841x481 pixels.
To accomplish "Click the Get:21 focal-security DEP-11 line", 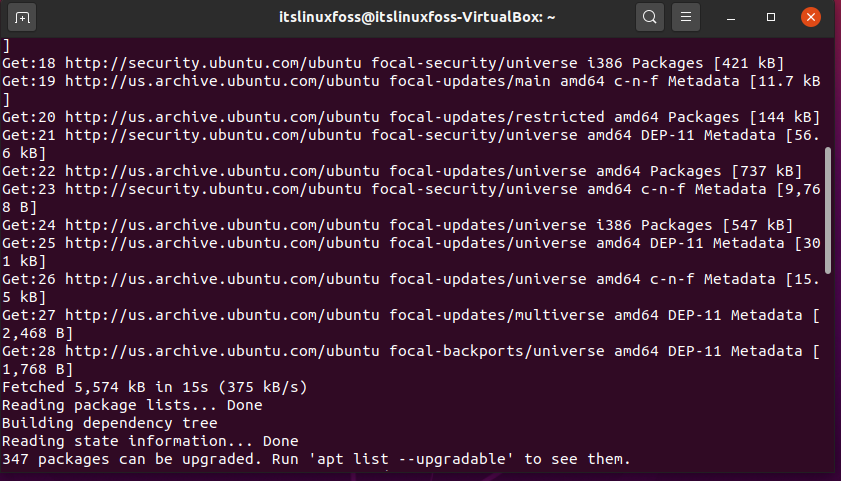I will point(411,135).
